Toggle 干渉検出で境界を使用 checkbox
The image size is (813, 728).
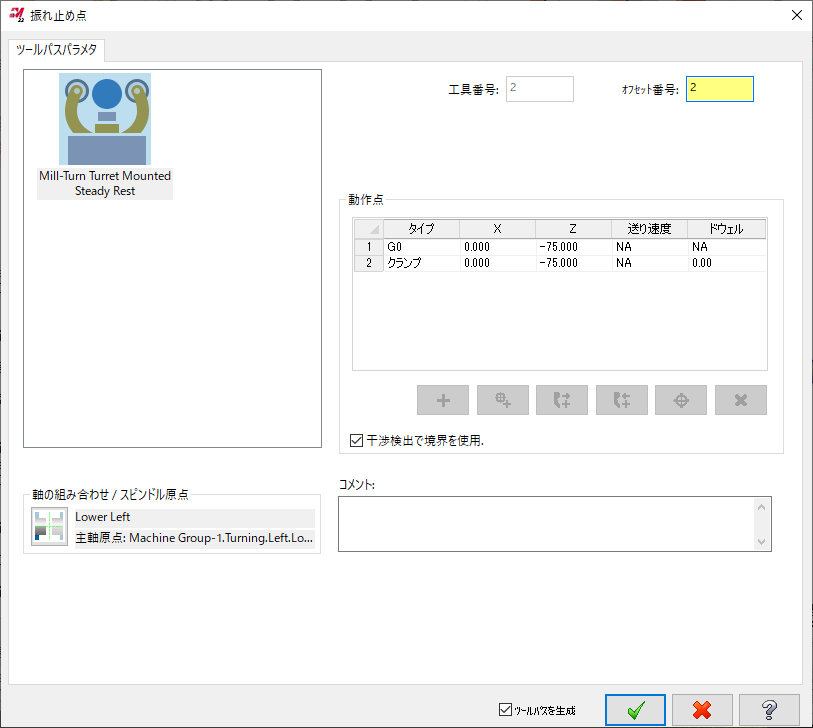[x=356, y=441]
